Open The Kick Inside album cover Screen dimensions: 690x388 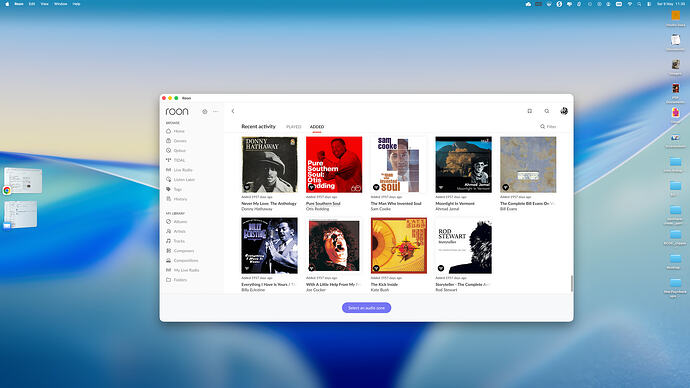[x=399, y=245]
